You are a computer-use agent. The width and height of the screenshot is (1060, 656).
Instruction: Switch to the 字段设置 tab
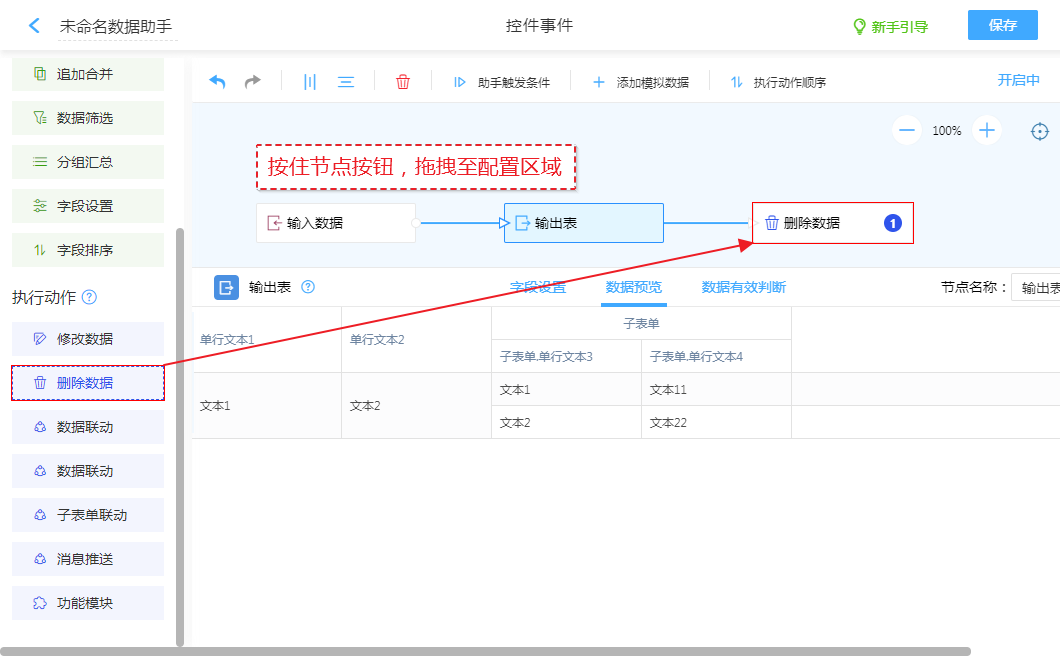coord(538,287)
